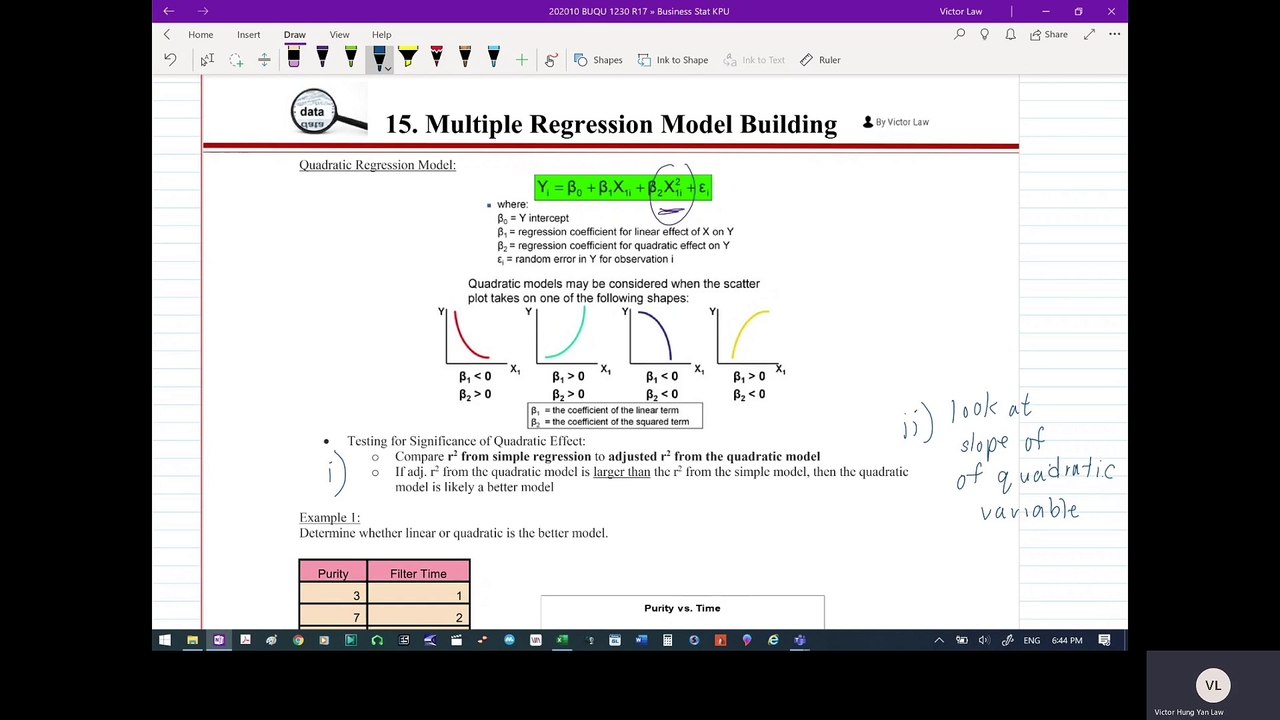The image size is (1280, 720).
Task: Click the 'By Victor Law' author label
Action: point(896,122)
